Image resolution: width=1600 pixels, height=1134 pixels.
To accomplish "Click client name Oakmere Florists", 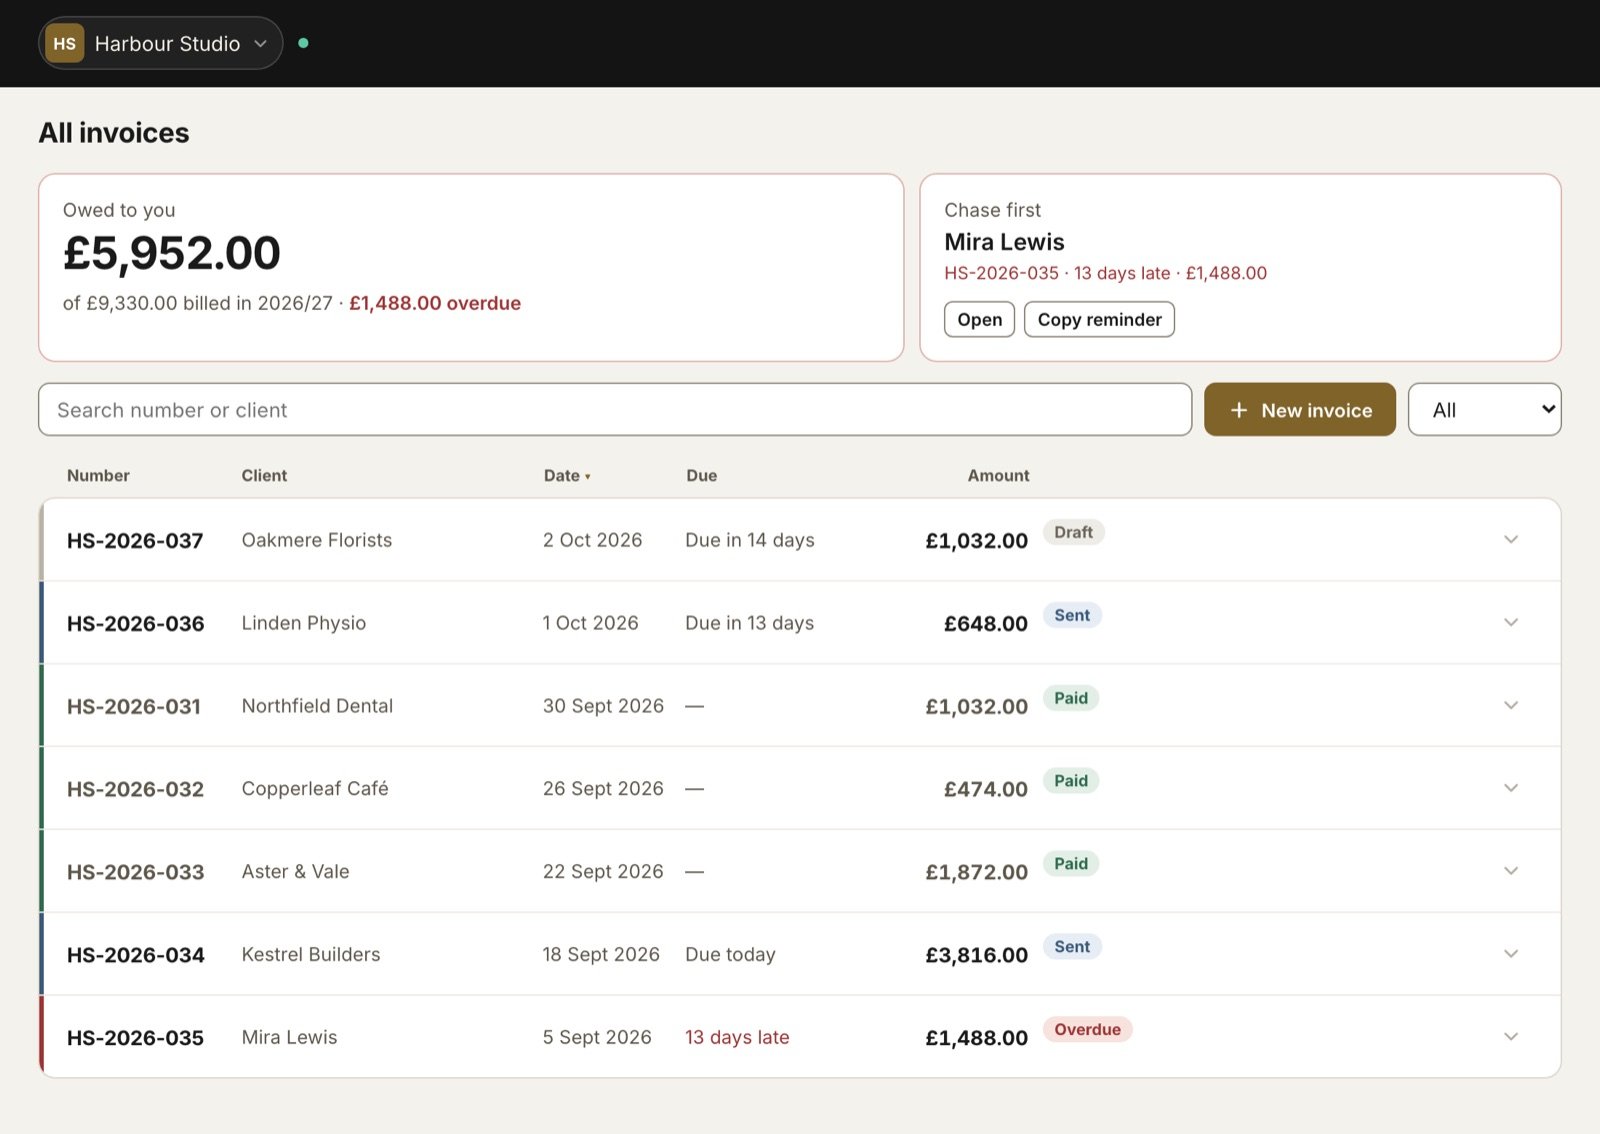I will pyautogui.click(x=317, y=540).
